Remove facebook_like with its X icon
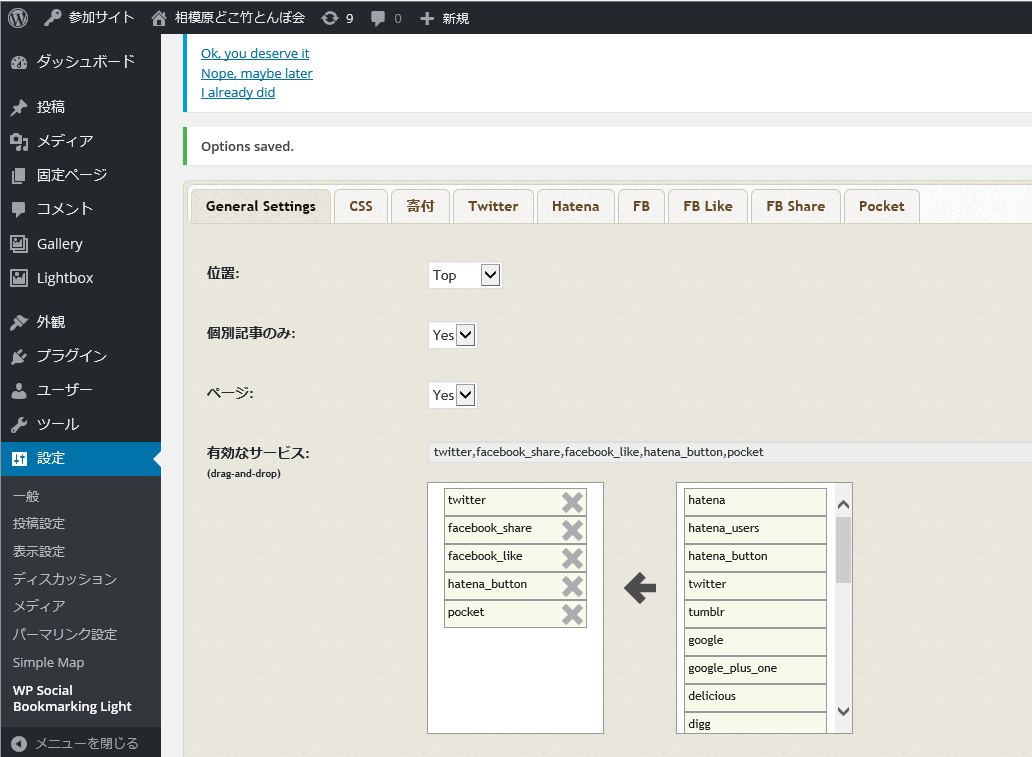The width and height of the screenshot is (1032, 757). [573, 558]
